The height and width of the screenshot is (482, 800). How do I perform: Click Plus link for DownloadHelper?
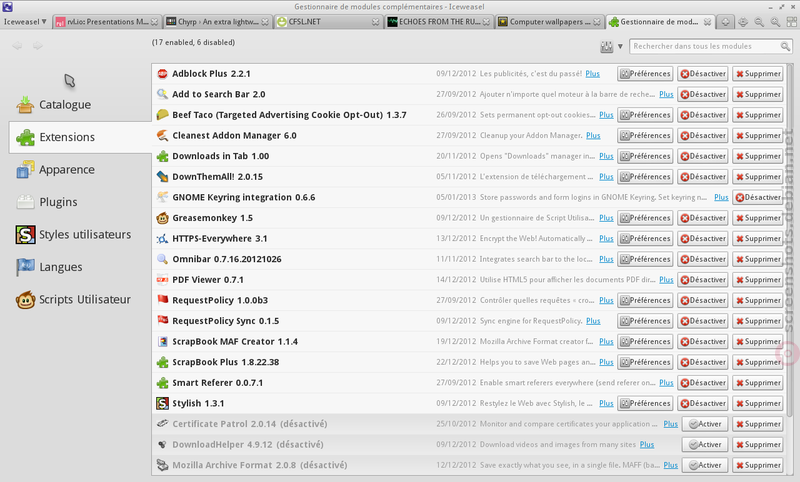pyautogui.click(x=647, y=445)
